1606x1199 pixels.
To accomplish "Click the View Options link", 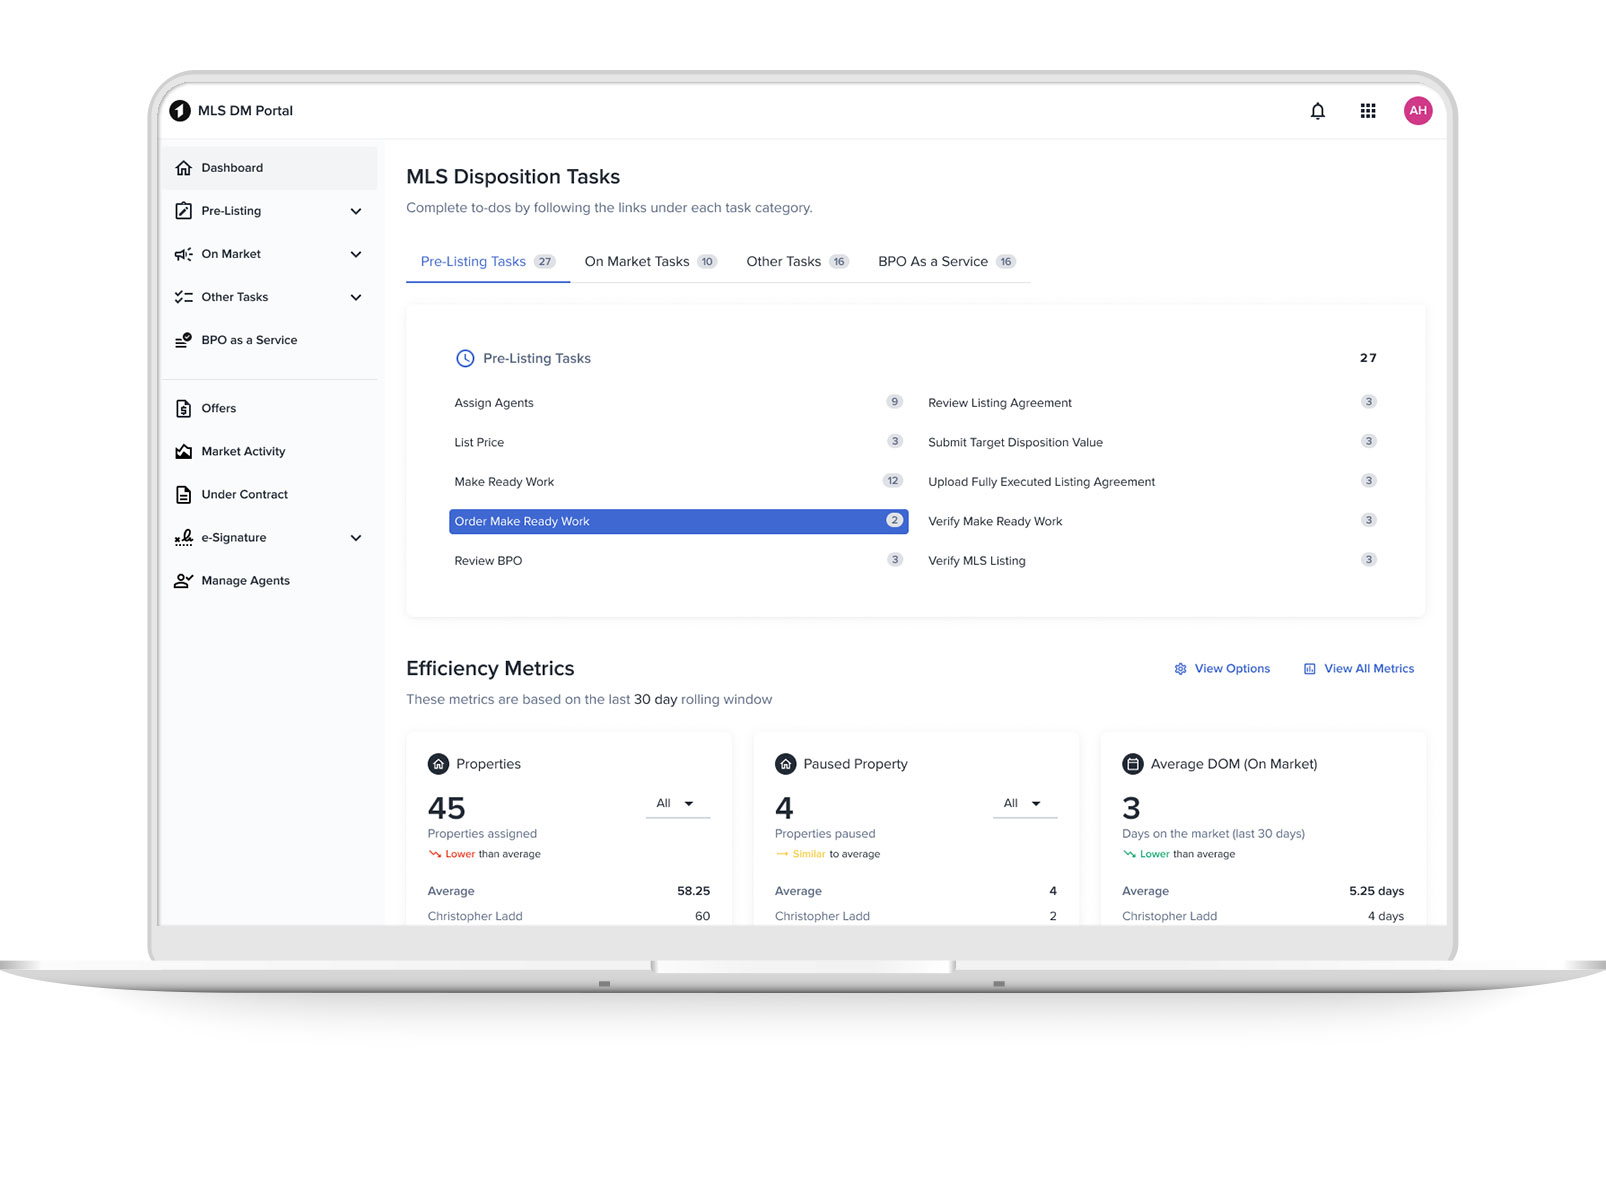I will click(x=1222, y=669).
